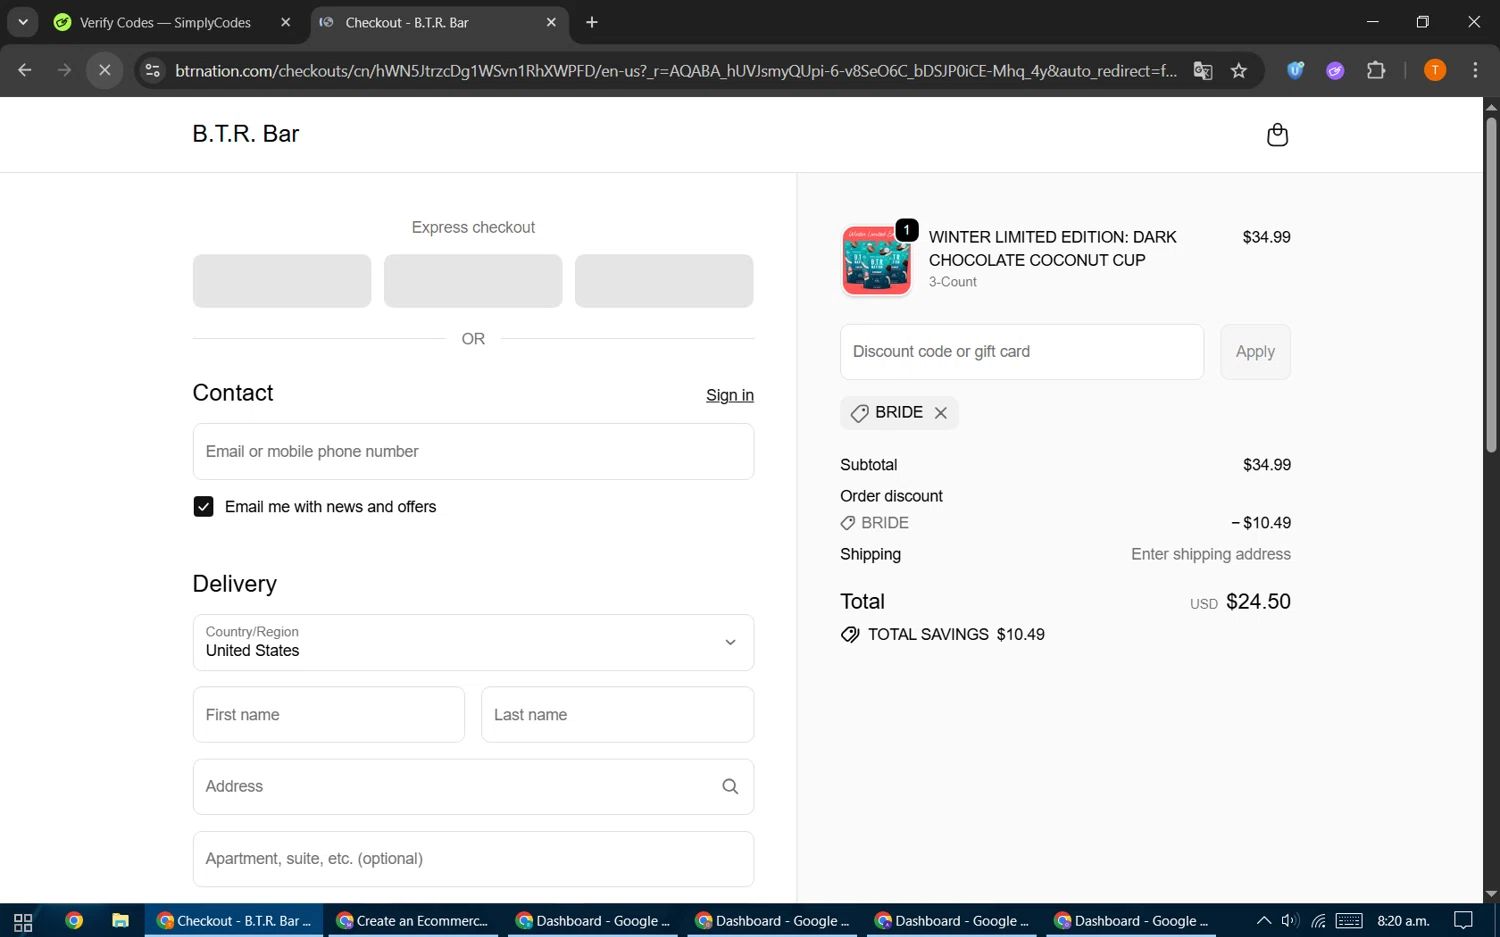Close the Verify Codes — SimplyCodes tab

click(x=286, y=22)
